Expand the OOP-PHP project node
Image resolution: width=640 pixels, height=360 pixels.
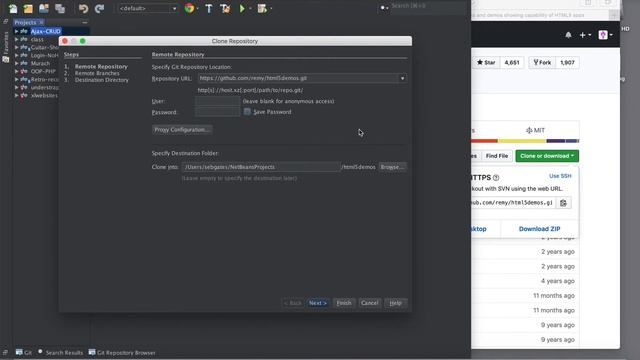click(16, 71)
